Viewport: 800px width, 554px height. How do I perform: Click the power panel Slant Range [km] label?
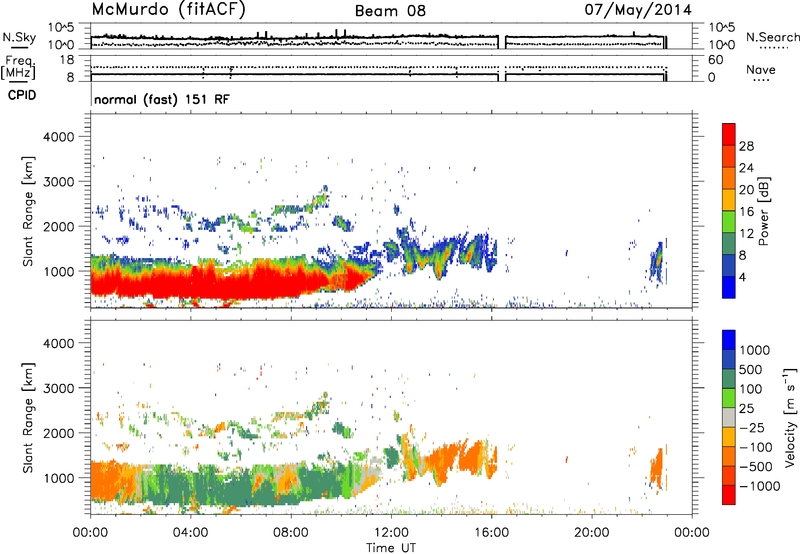tap(28, 211)
